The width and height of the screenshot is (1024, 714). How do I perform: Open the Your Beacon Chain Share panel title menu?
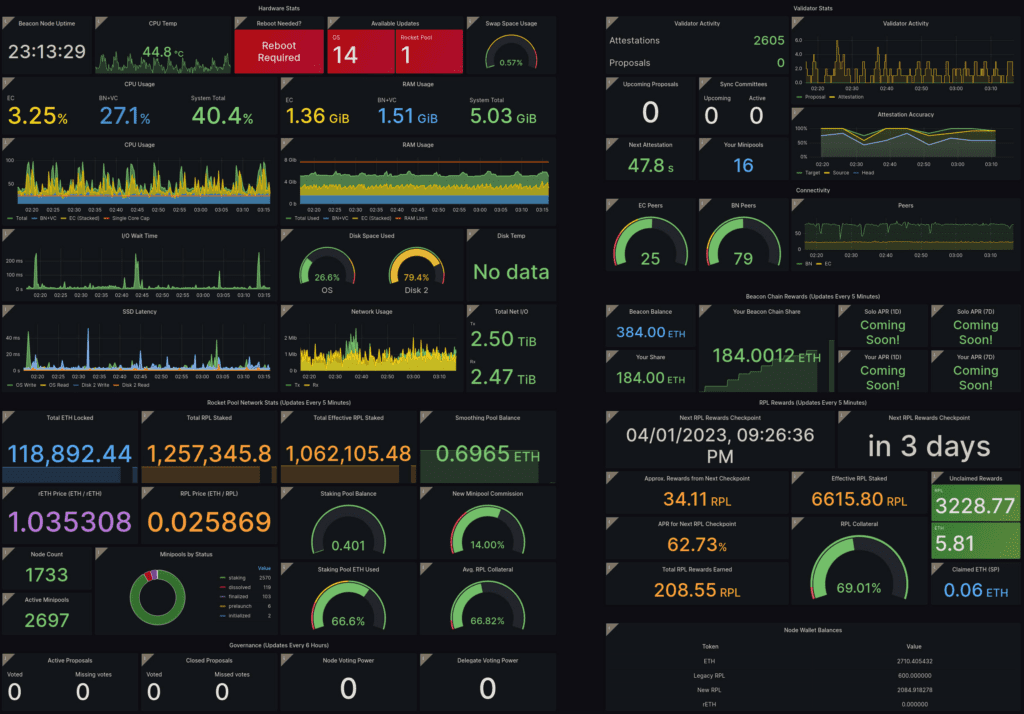(x=766, y=312)
